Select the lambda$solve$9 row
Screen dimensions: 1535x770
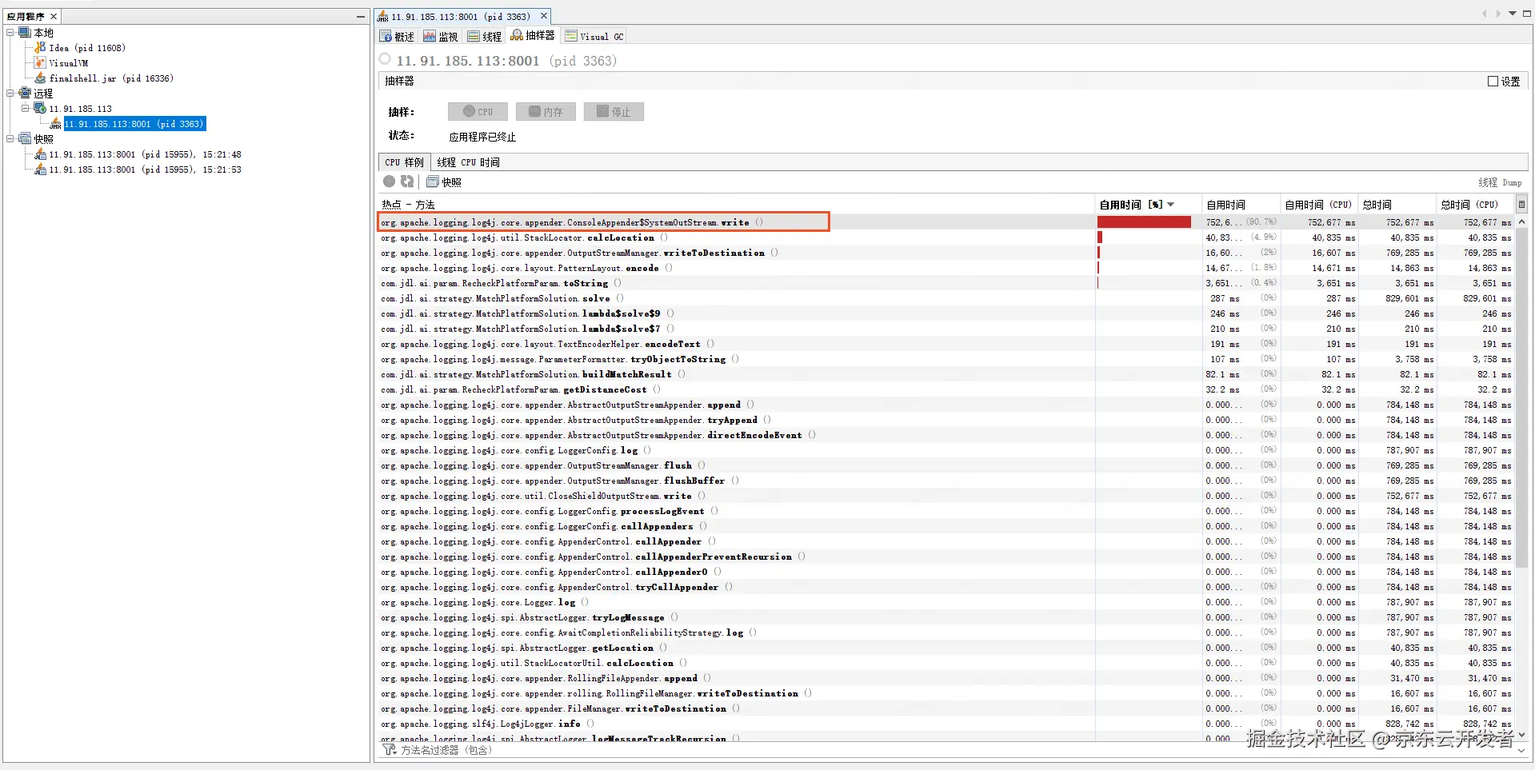pyautogui.click(x=946, y=313)
